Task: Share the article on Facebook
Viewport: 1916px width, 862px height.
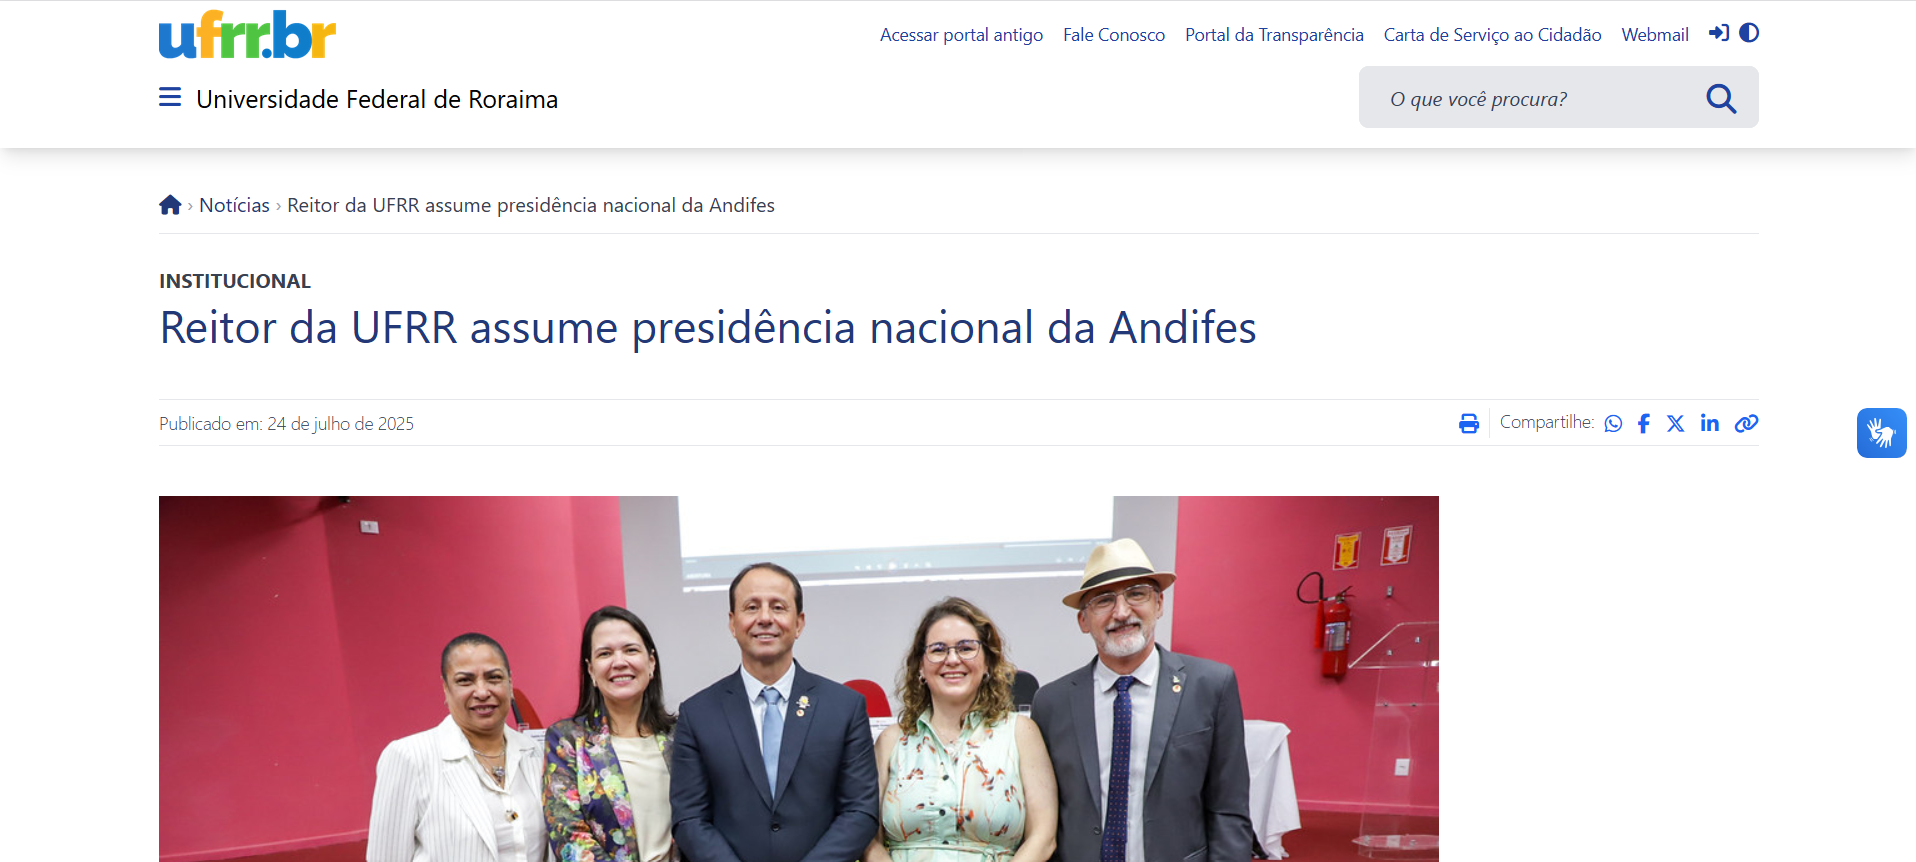Action: click(1644, 424)
